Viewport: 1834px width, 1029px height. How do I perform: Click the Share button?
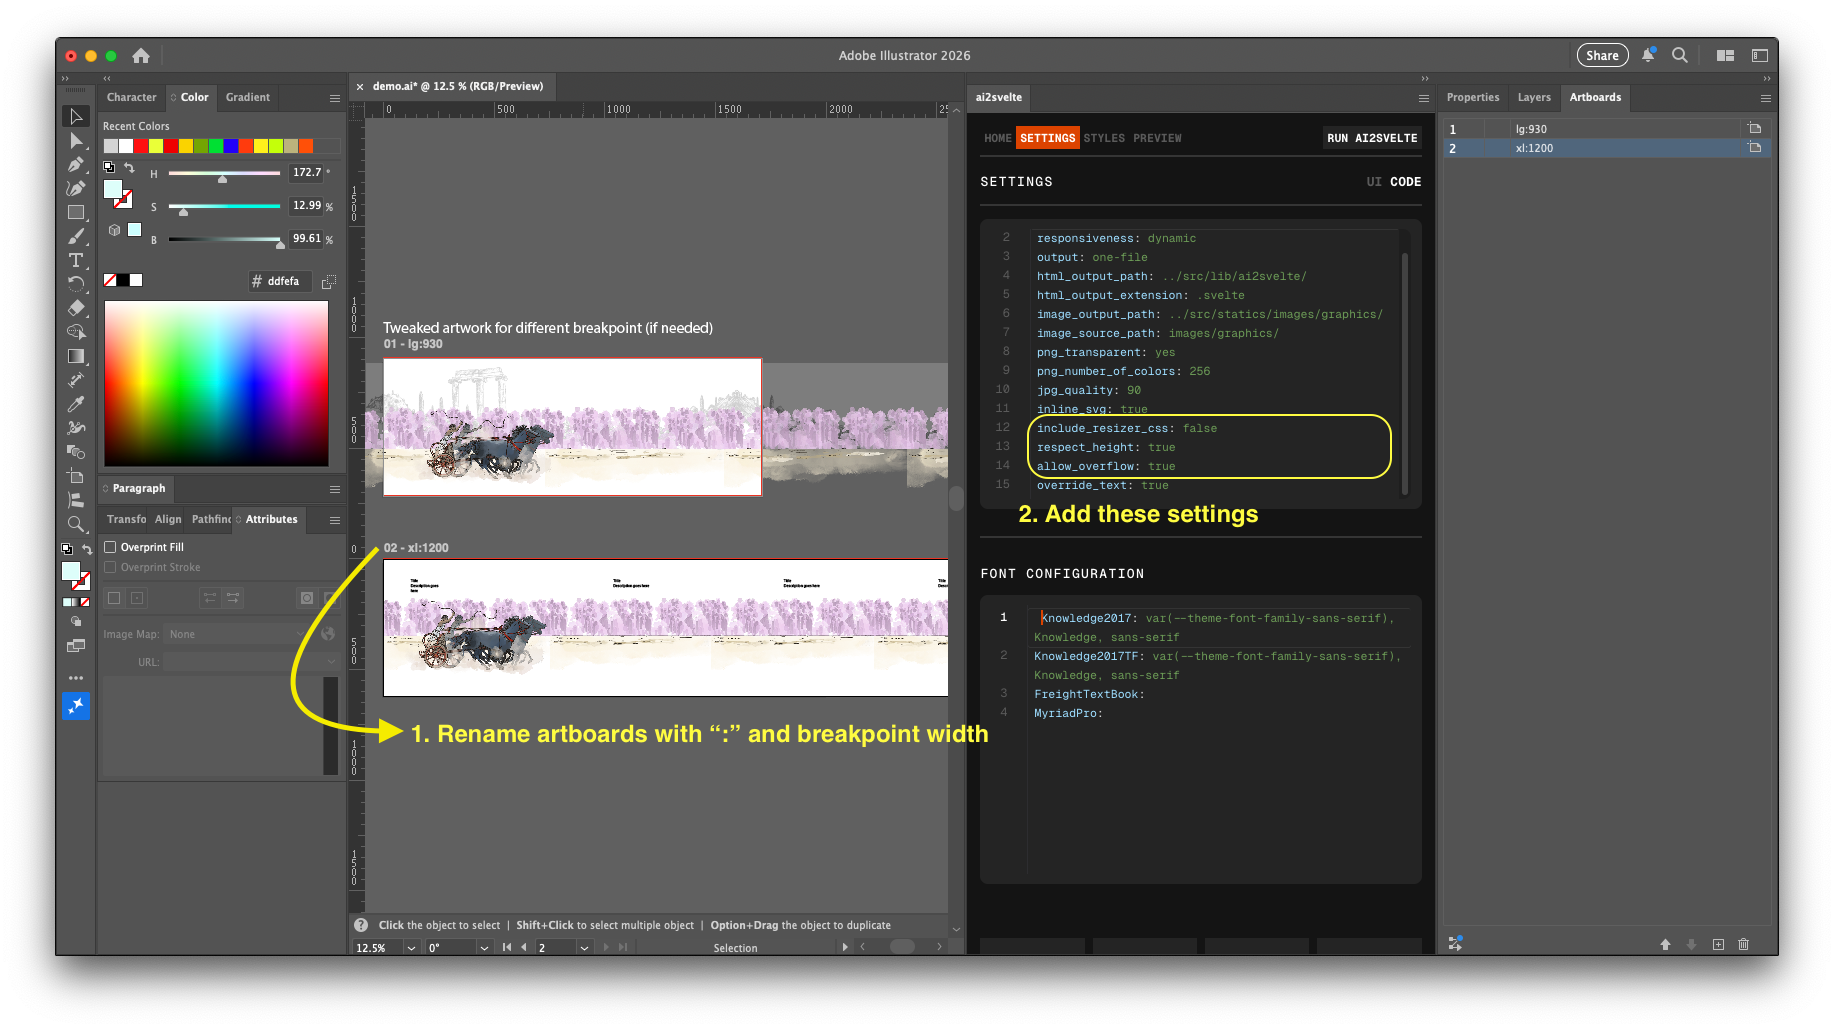(x=1602, y=56)
